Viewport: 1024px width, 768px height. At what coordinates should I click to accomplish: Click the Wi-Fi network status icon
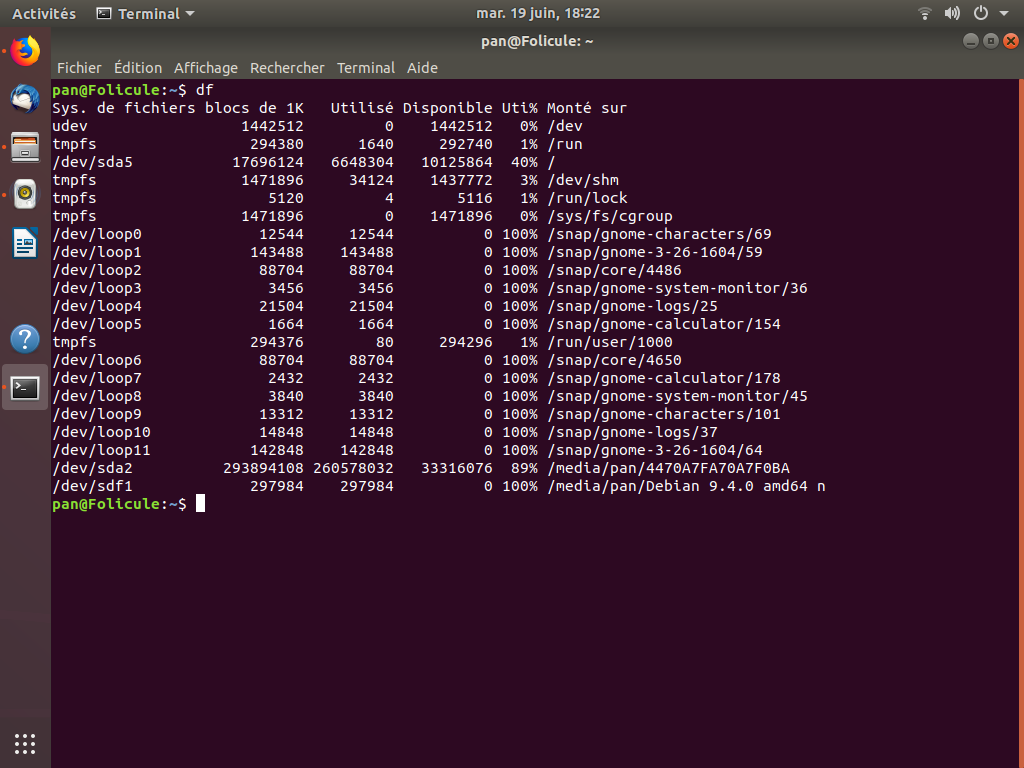pyautogui.click(x=925, y=14)
